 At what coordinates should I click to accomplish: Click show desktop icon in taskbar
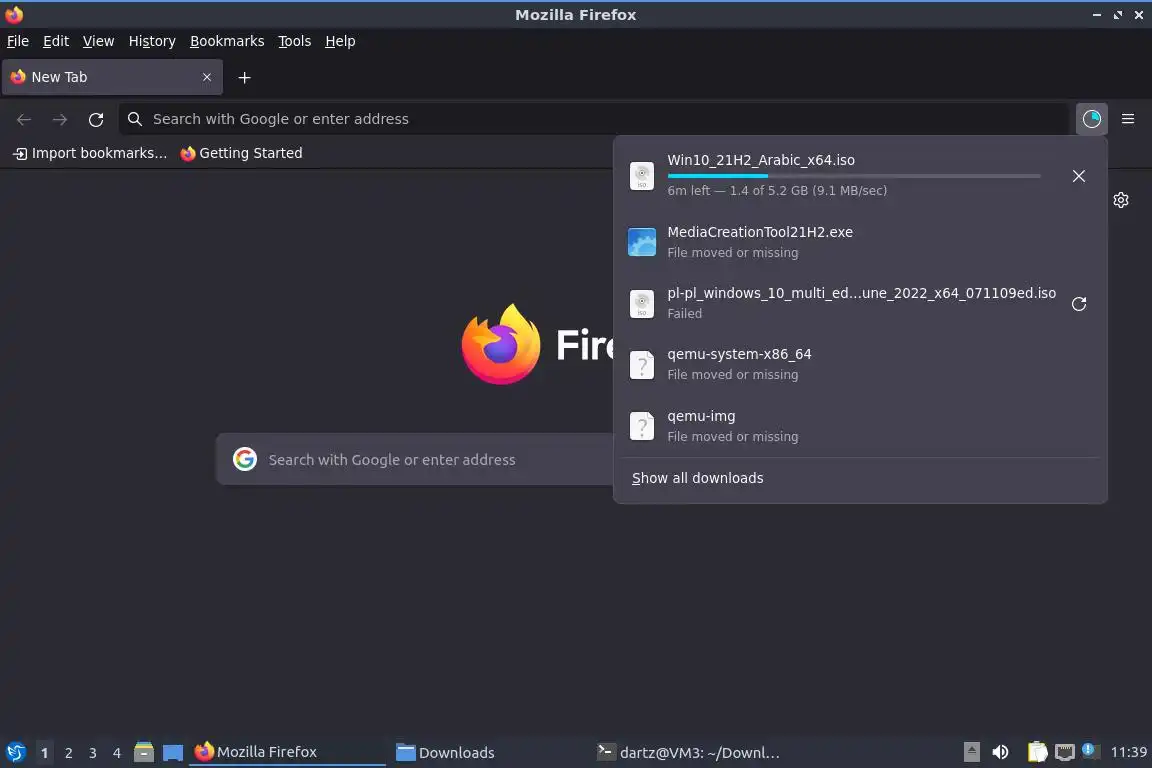coord(173,753)
